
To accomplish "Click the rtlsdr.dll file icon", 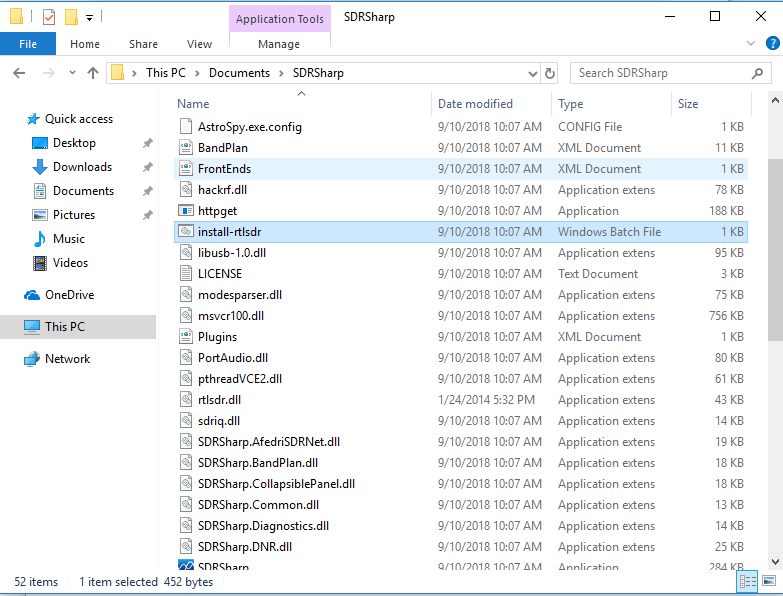I will 186,399.
